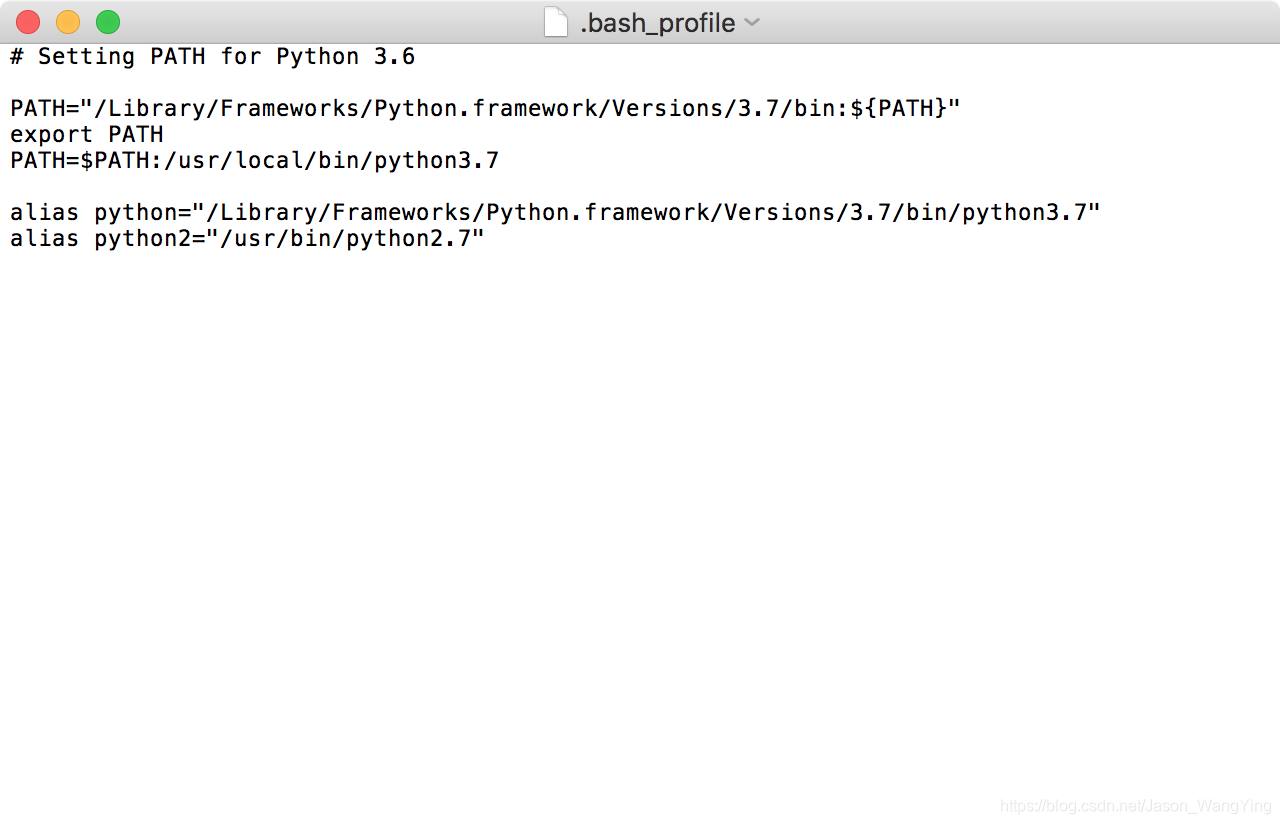This screenshot has height=824, width=1280.
Task: Click the word alias starting the python2 line
Action: 44,238
